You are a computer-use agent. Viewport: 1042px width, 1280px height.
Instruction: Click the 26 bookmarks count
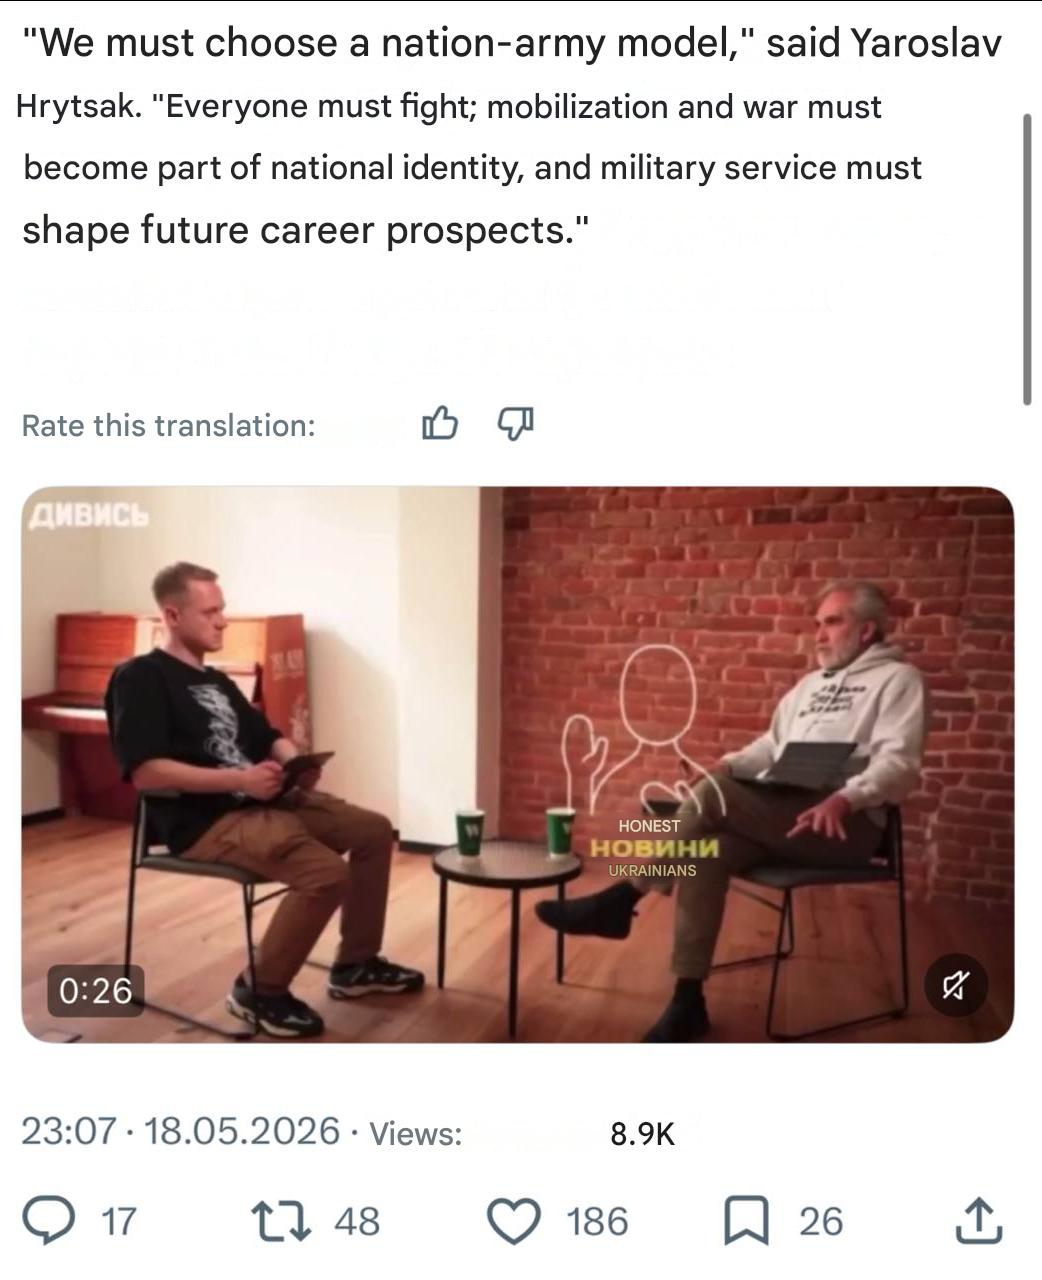[x=821, y=1222]
